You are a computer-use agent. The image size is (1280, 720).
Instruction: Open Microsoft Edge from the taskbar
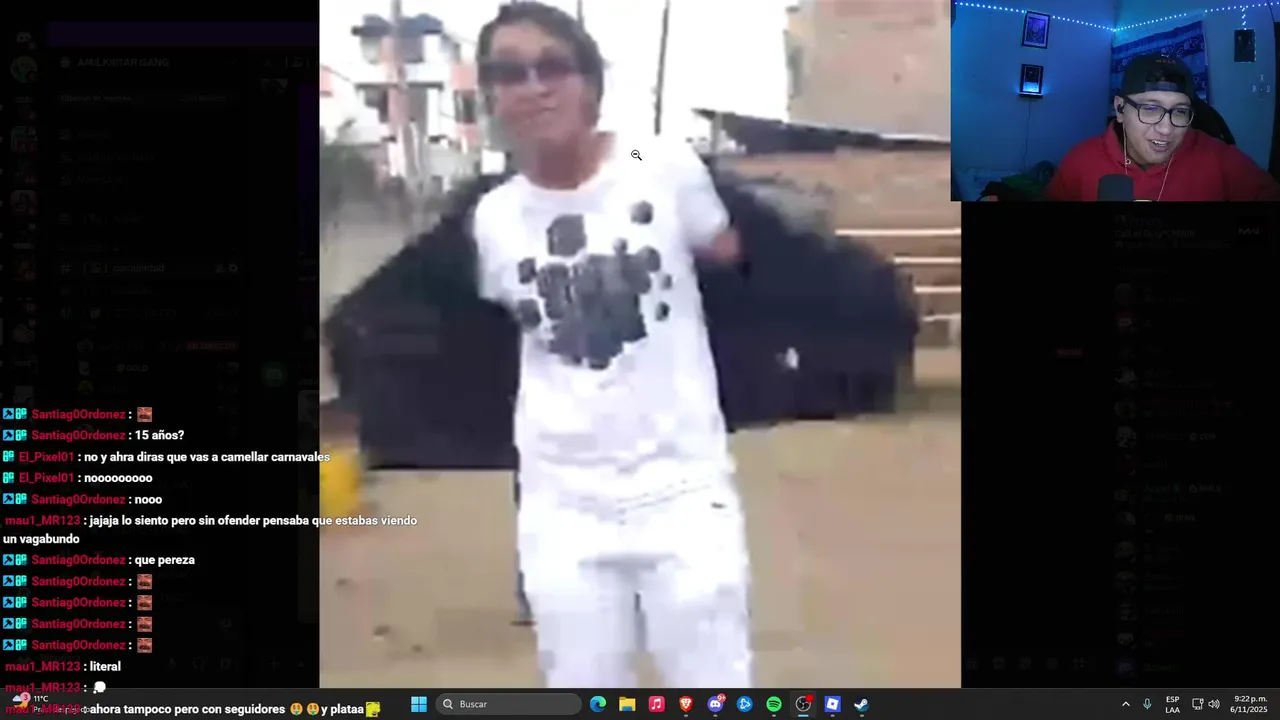coord(598,704)
